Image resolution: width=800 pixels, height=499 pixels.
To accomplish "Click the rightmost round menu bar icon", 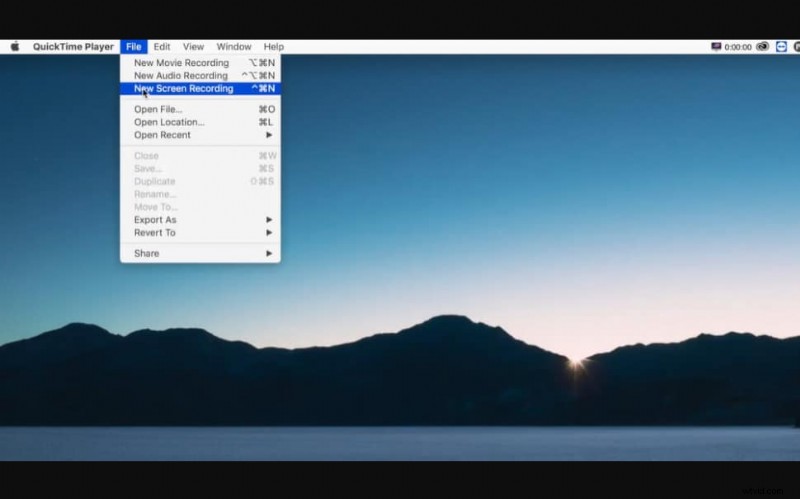I will click(796, 46).
